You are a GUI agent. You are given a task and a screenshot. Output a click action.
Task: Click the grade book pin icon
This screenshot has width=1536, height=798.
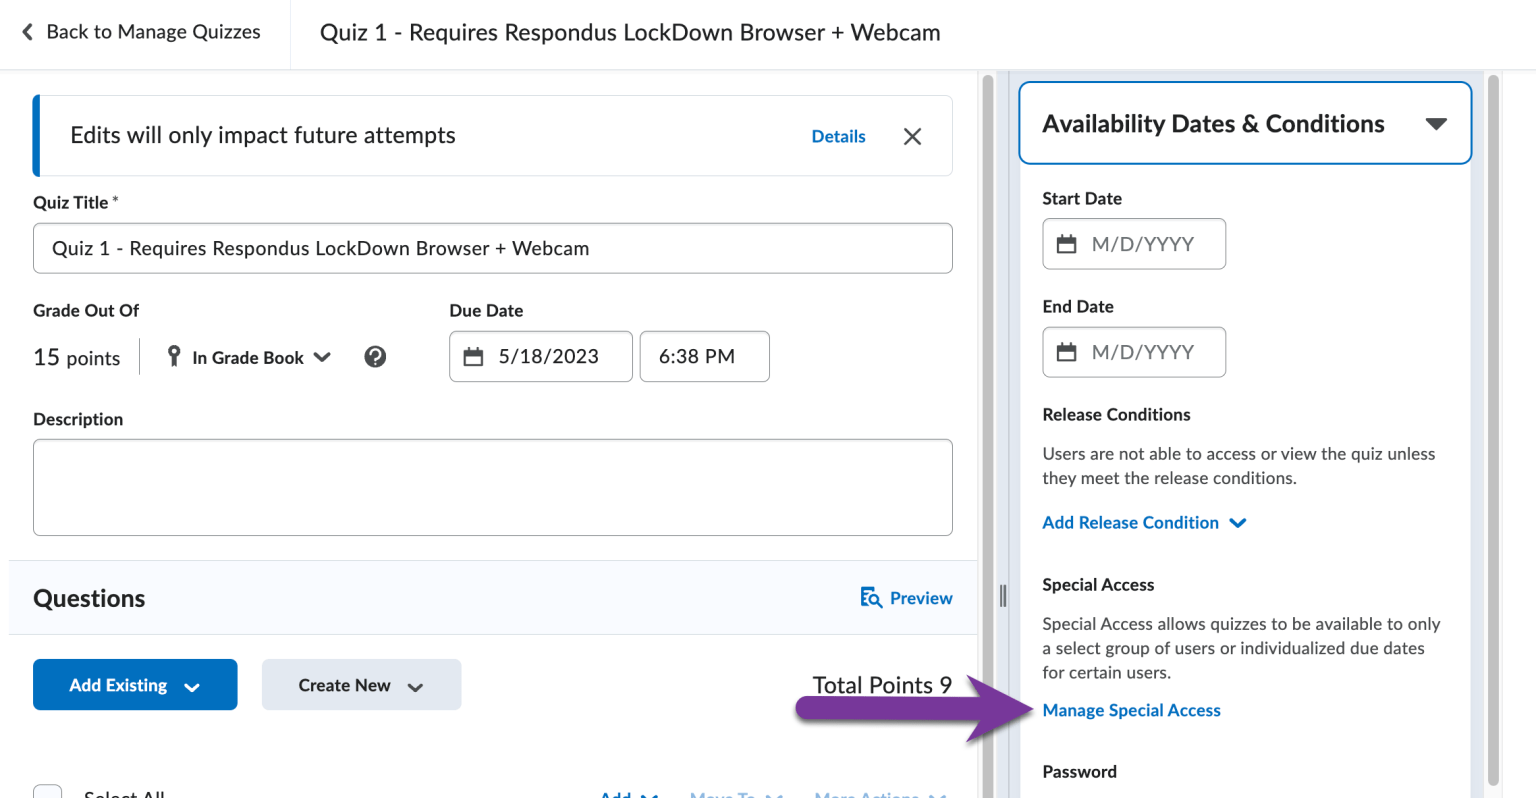pyautogui.click(x=174, y=356)
